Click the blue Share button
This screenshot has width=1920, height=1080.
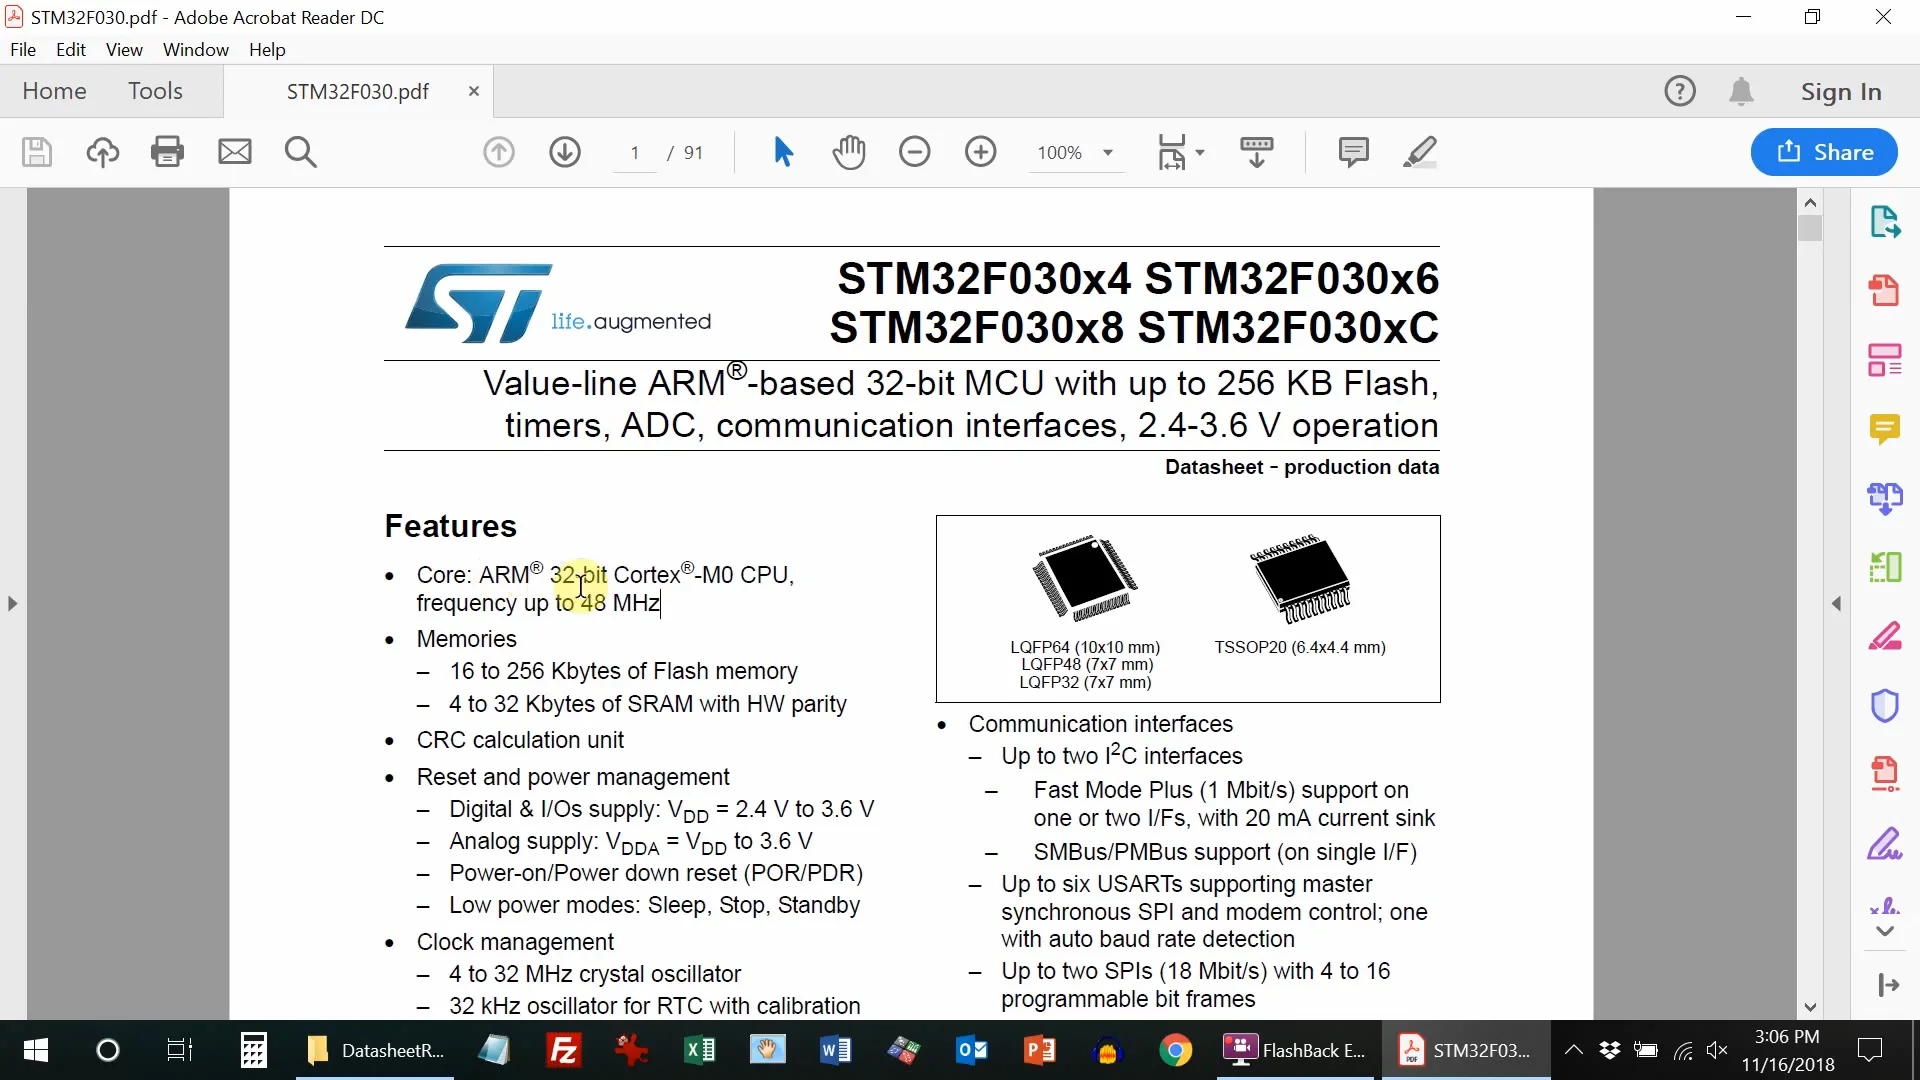pos(1824,152)
